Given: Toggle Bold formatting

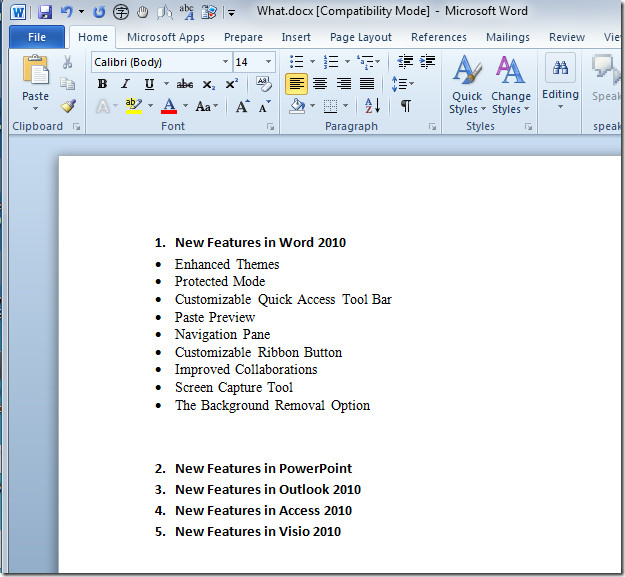Looking at the screenshot, I should click(x=102, y=84).
